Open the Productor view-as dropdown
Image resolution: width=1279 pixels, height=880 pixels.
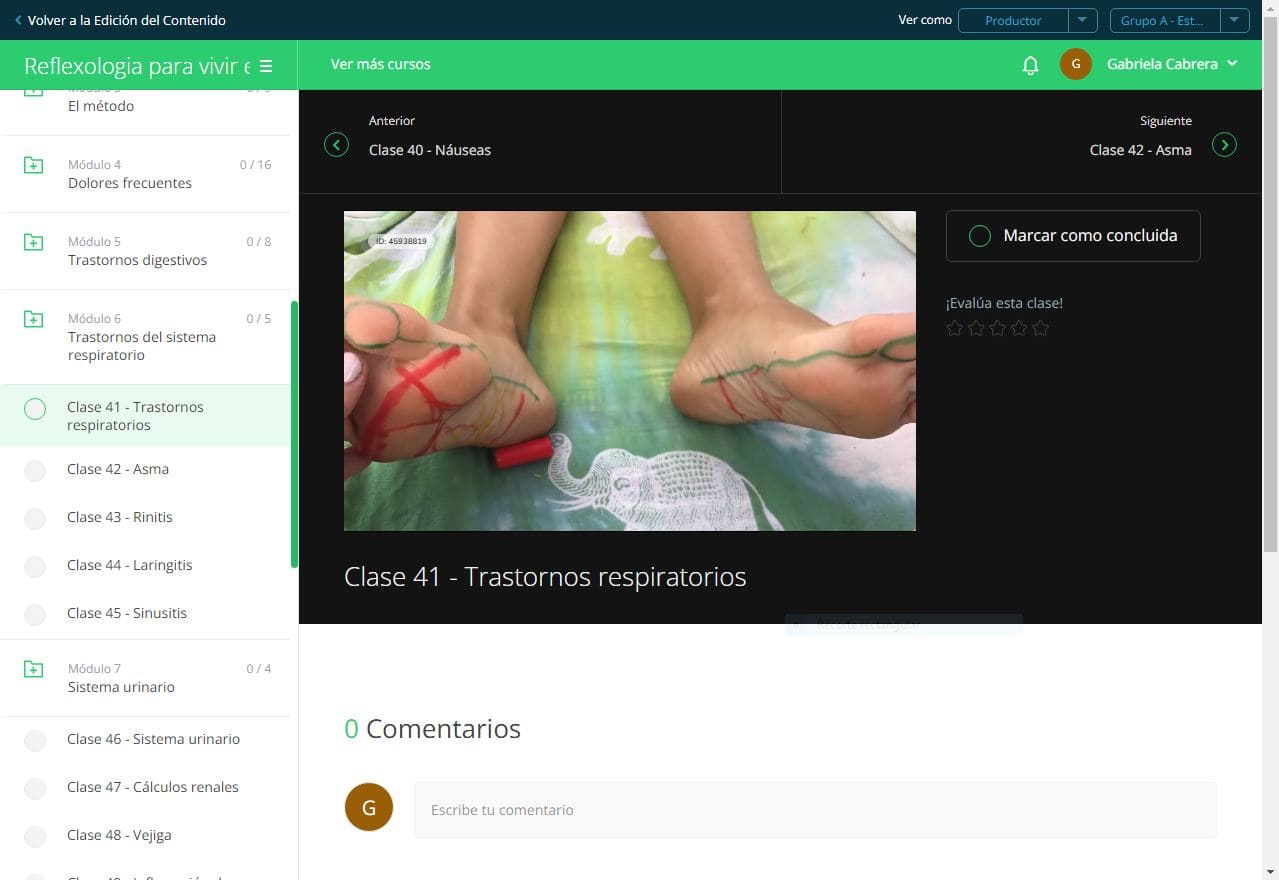point(1082,20)
